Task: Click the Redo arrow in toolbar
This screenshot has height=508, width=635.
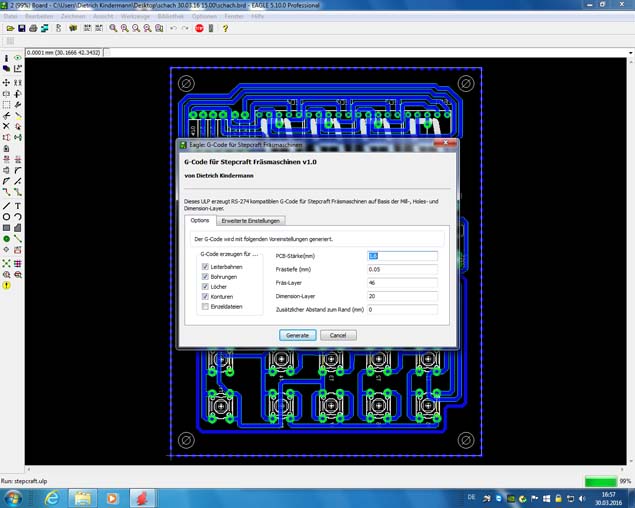Action: (x=185, y=28)
